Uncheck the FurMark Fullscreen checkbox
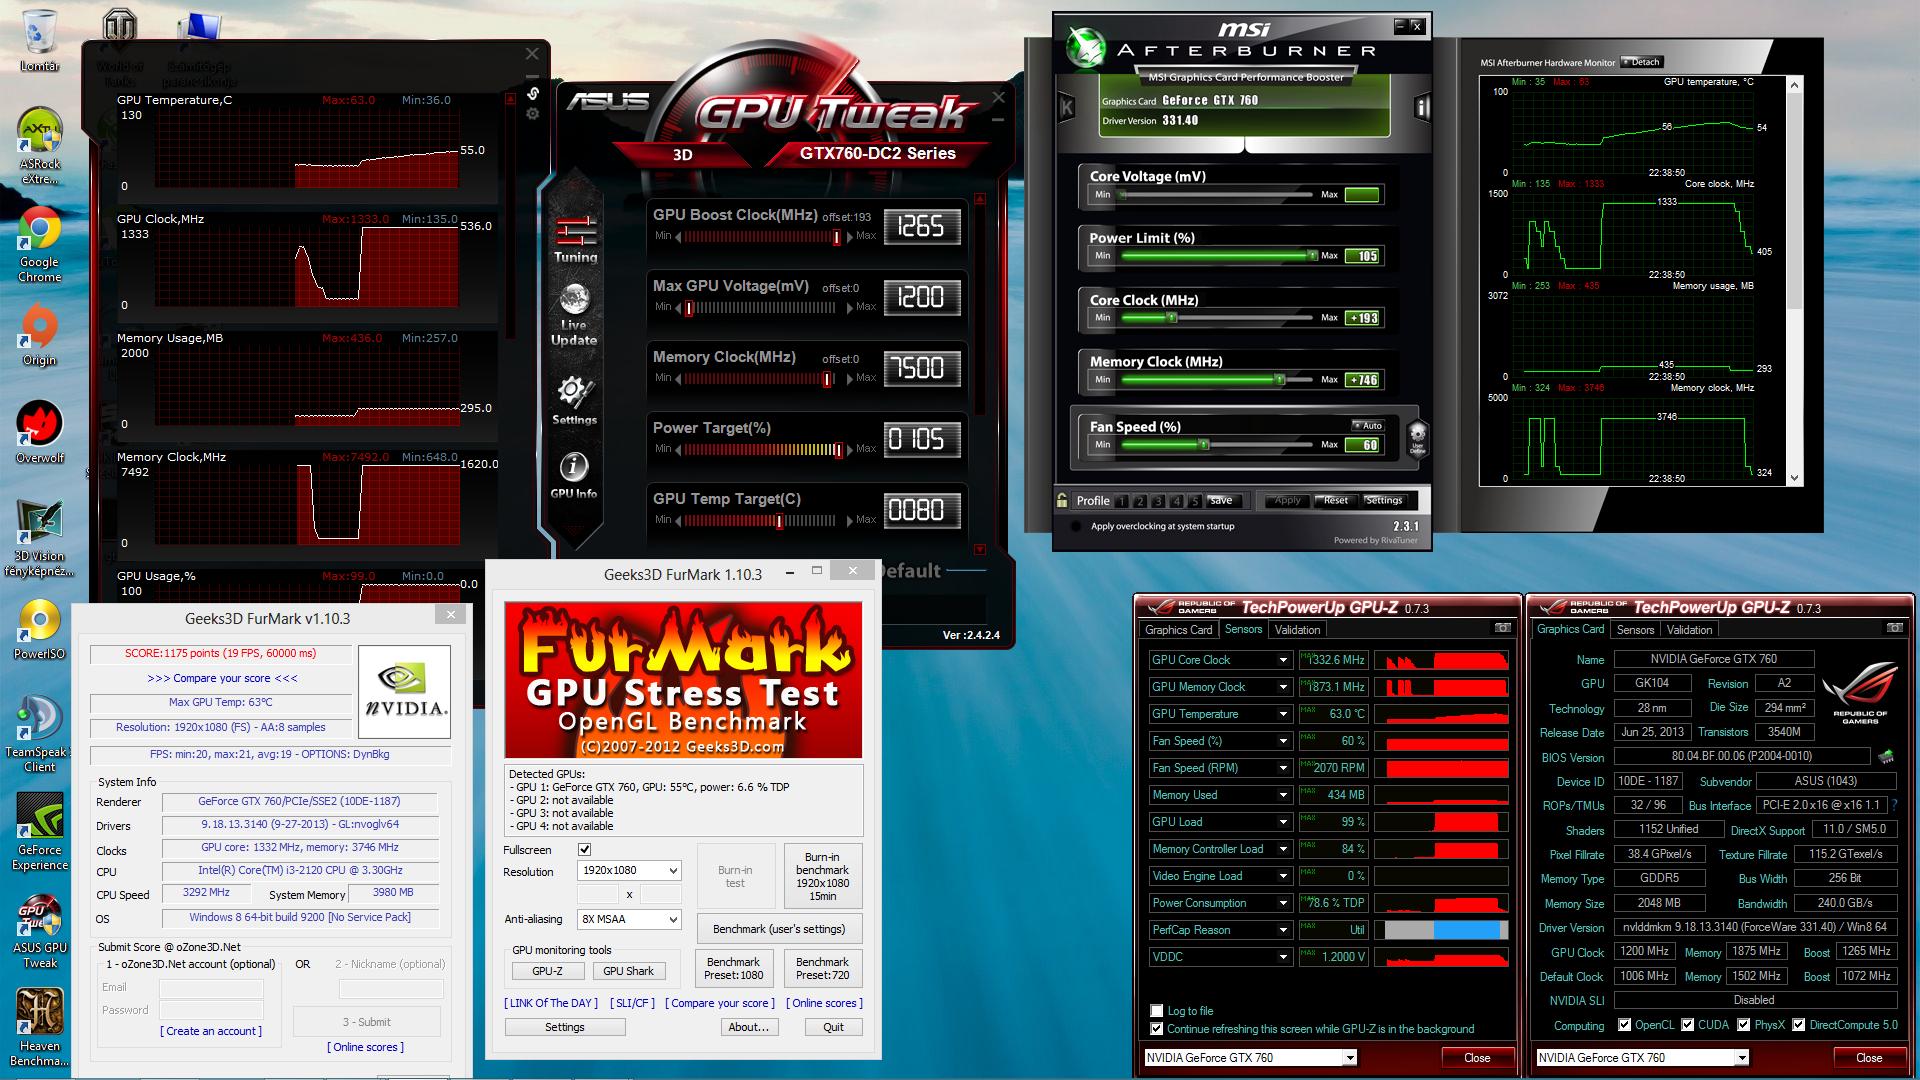 click(584, 850)
